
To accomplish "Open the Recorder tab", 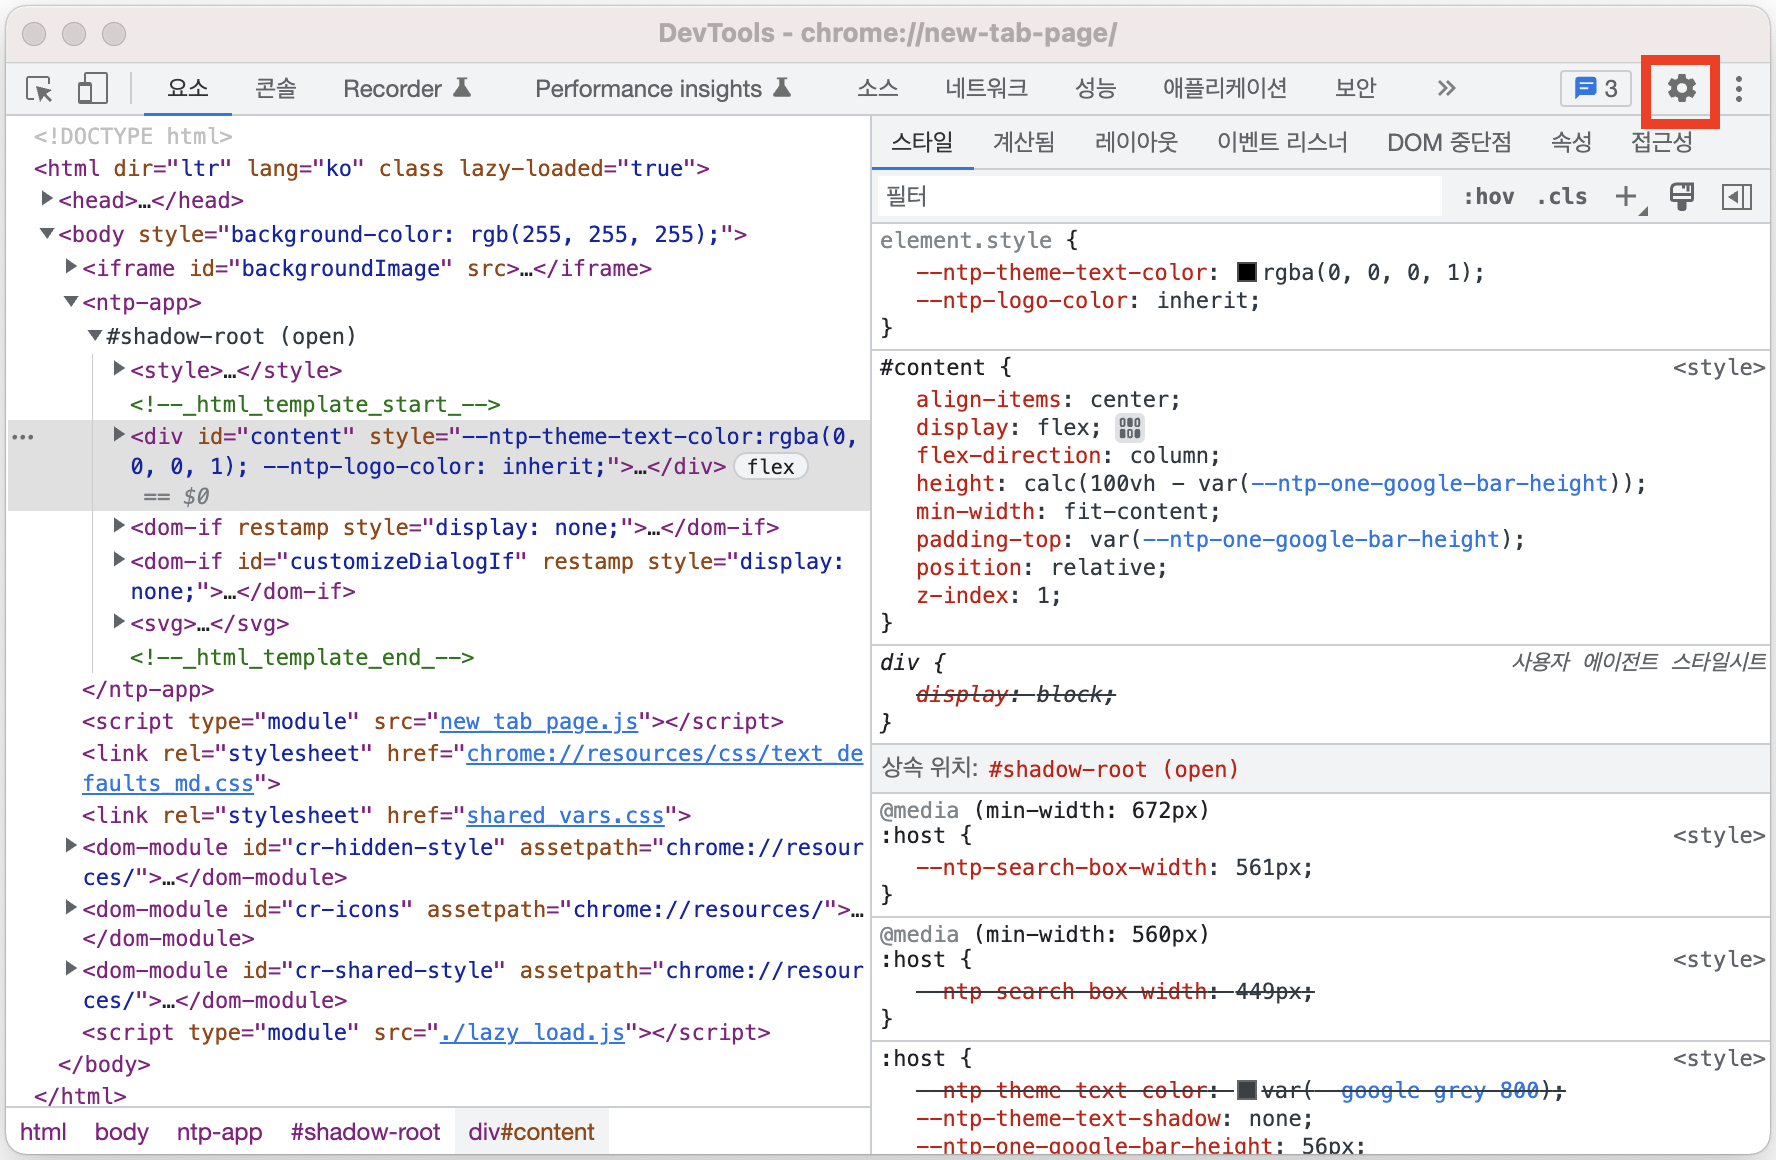I will (406, 89).
